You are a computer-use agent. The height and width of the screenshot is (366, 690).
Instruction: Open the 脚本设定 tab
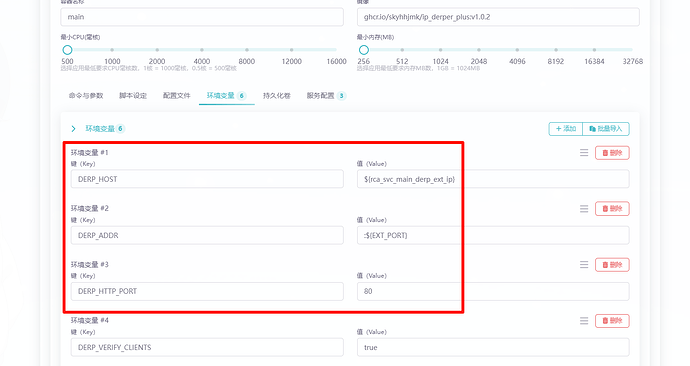[133, 95]
